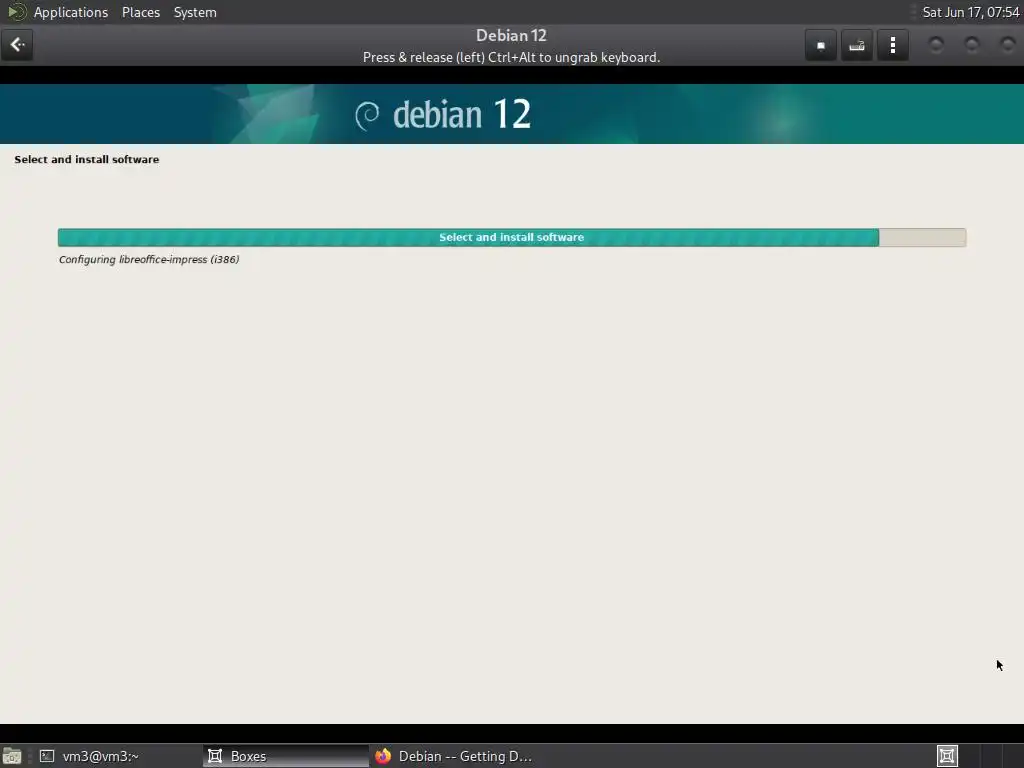The width and height of the screenshot is (1024, 768).
Task: Click the Ctrl+Alt ungrab keyboard hint text
Action: click(511, 57)
